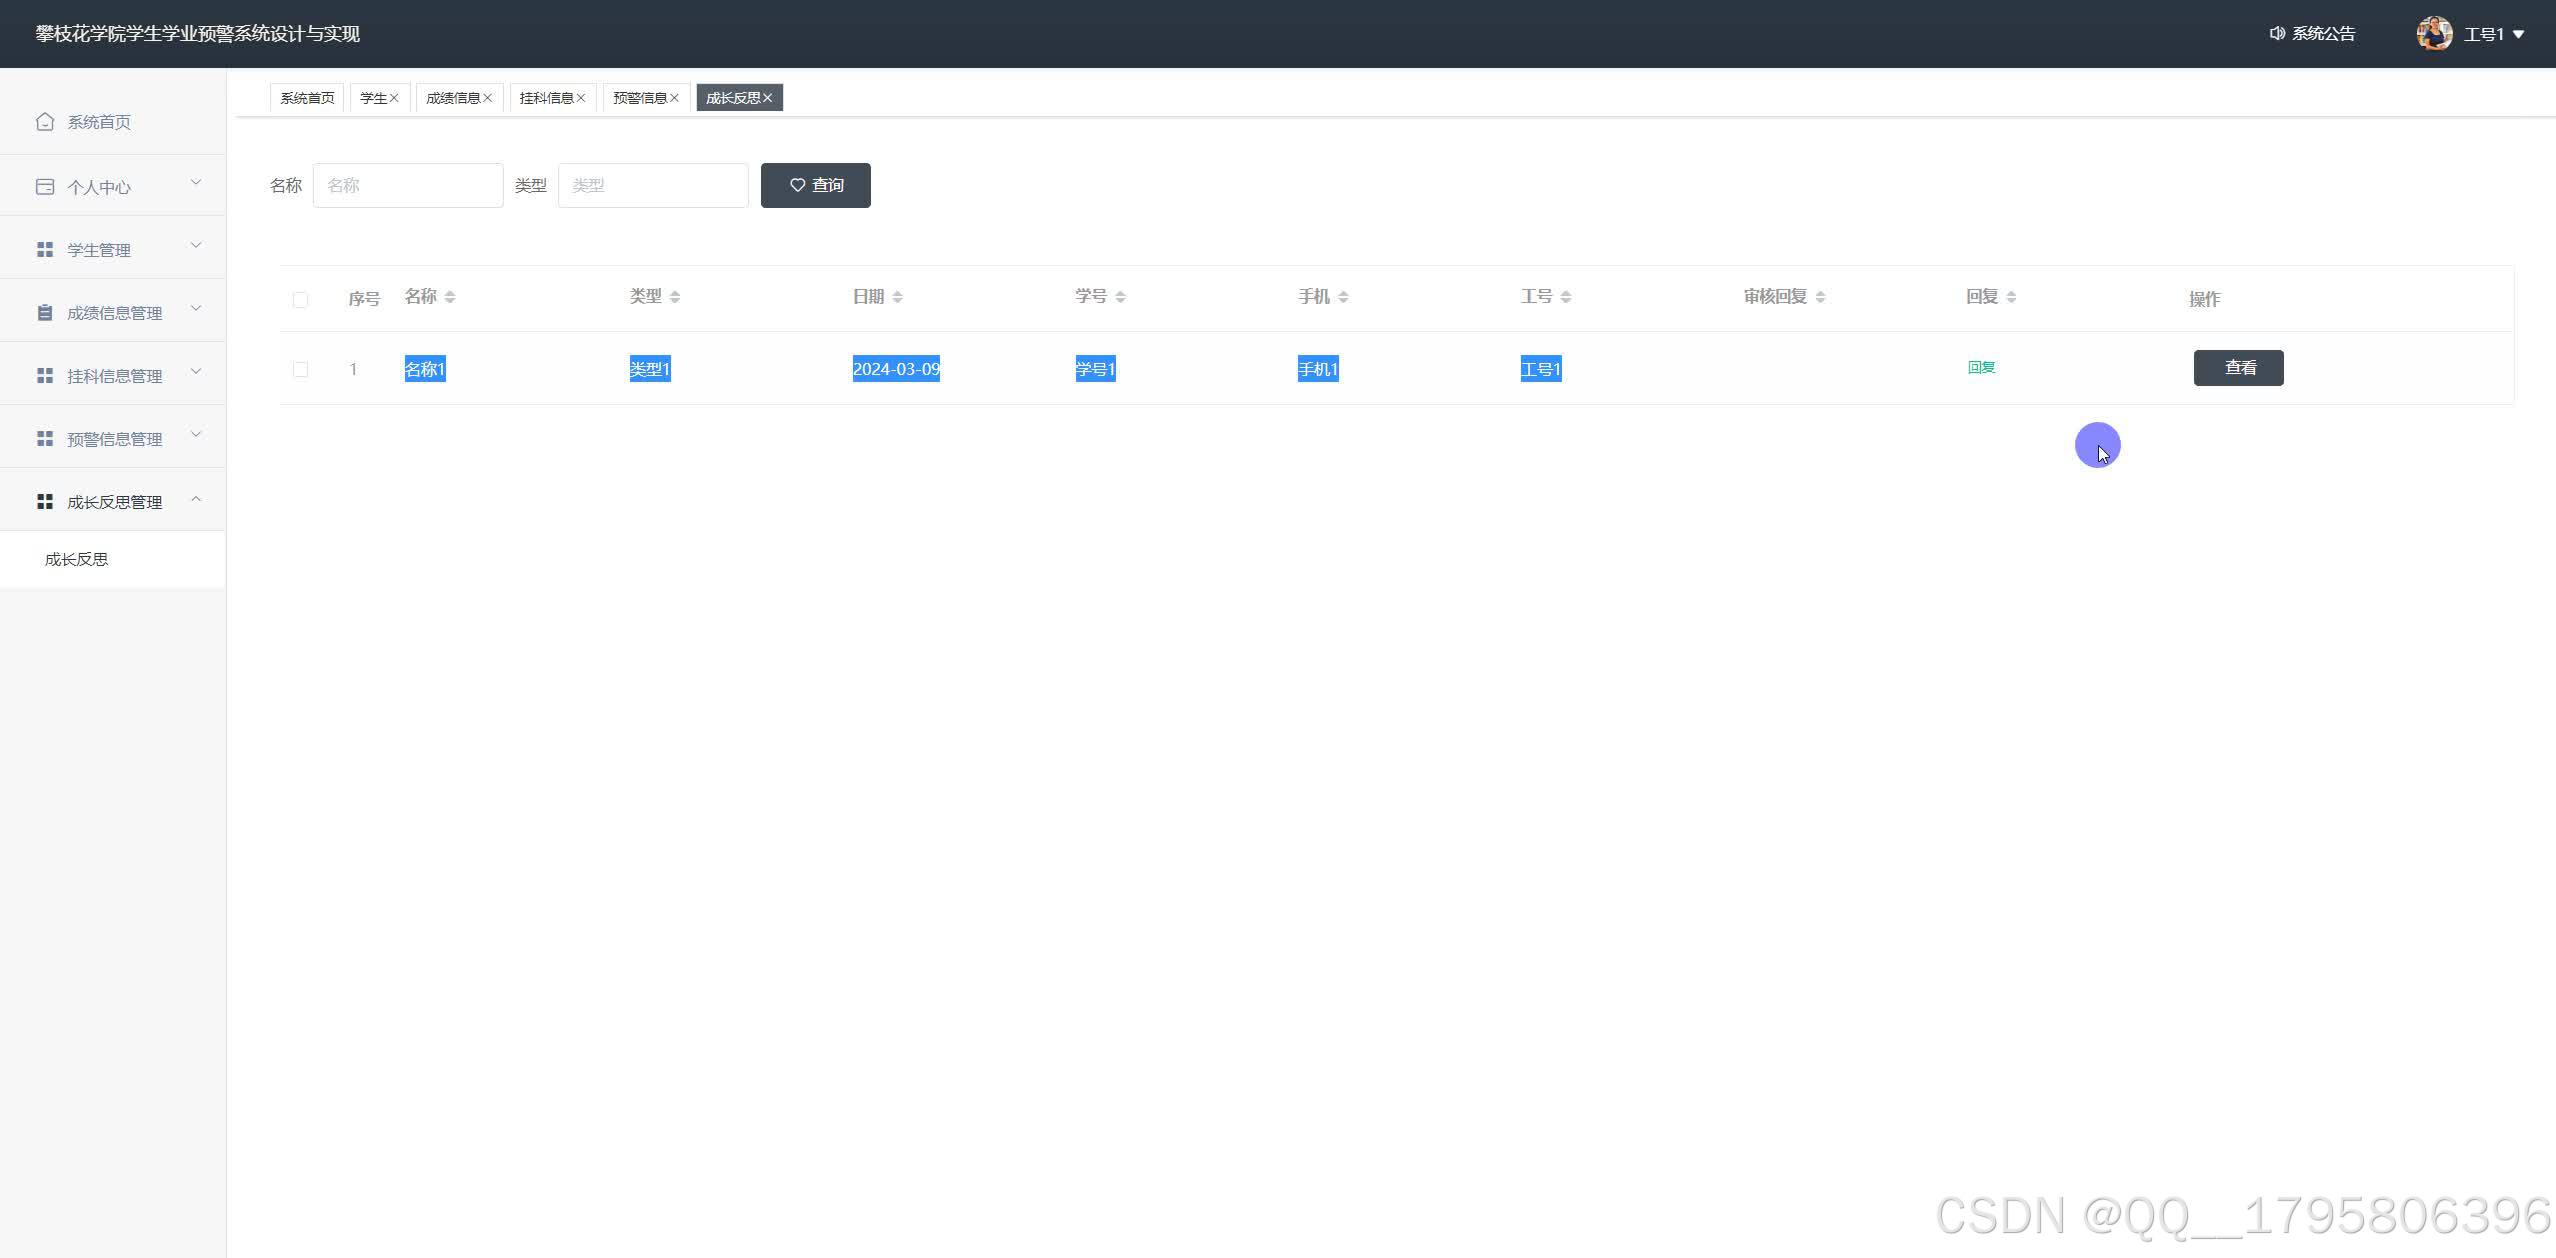
Task: Click the sort arrows on 日期 column
Action: pos(897,297)
